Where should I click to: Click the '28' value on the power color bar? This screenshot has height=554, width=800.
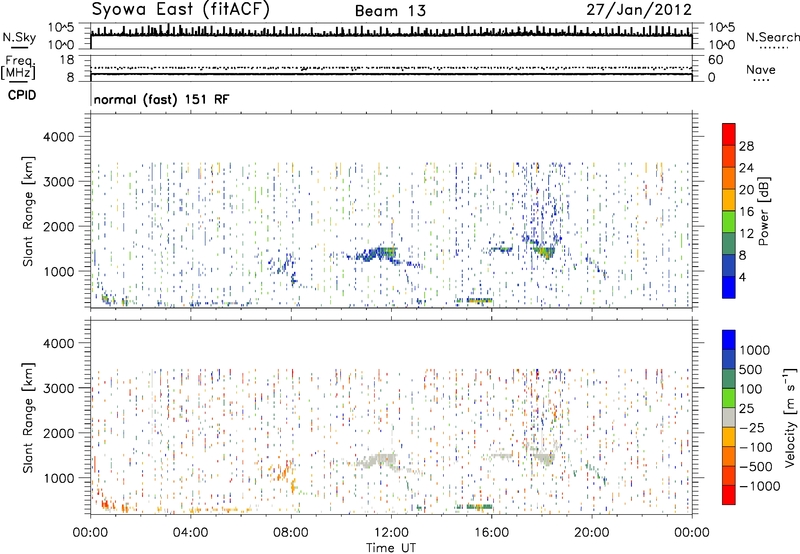click(746, 146)
